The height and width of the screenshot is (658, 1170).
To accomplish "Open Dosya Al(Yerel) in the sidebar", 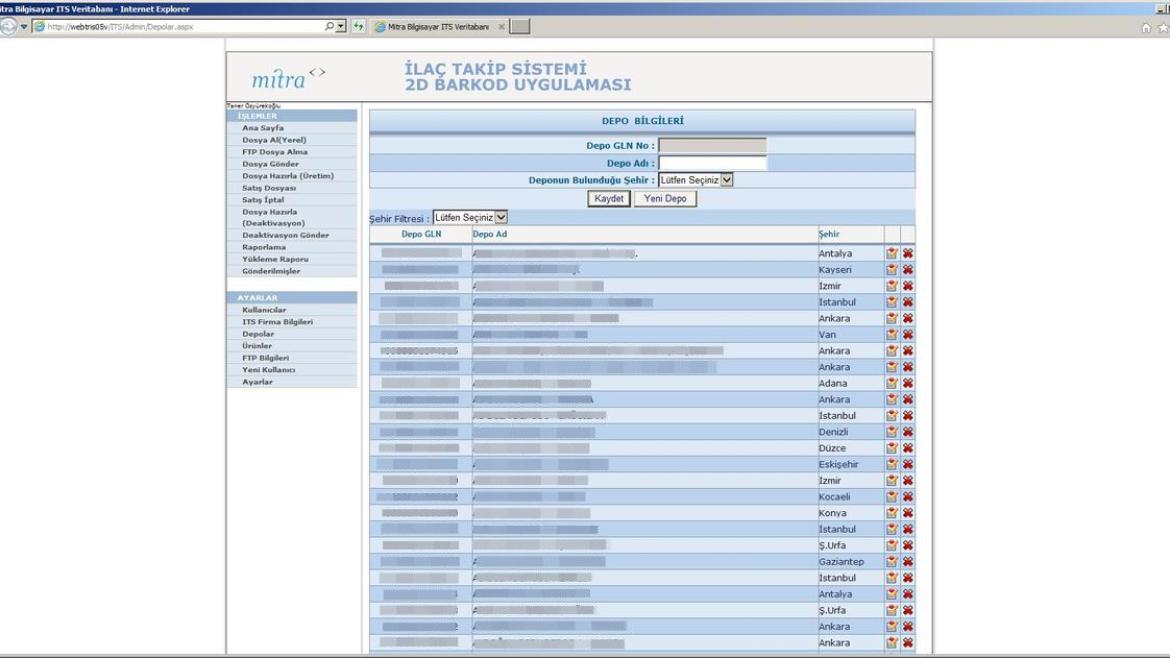I will (x=274, y=140).
